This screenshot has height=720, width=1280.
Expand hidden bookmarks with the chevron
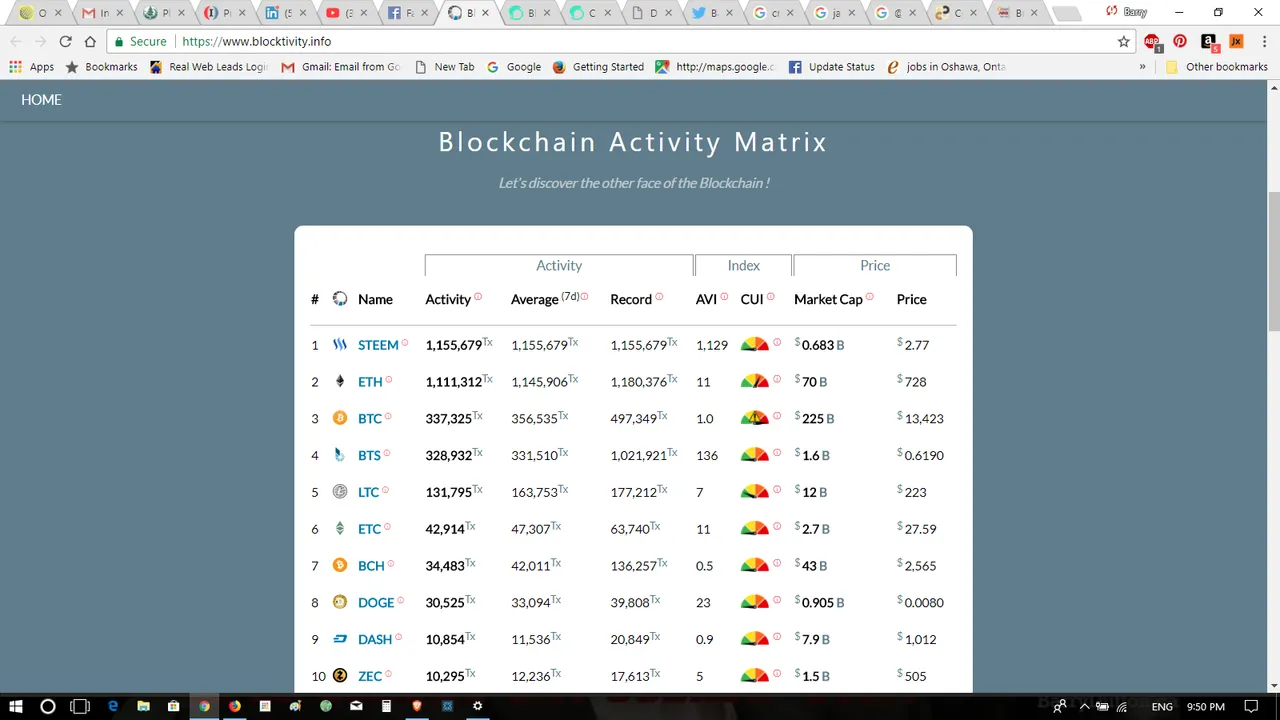(1142, 67)
